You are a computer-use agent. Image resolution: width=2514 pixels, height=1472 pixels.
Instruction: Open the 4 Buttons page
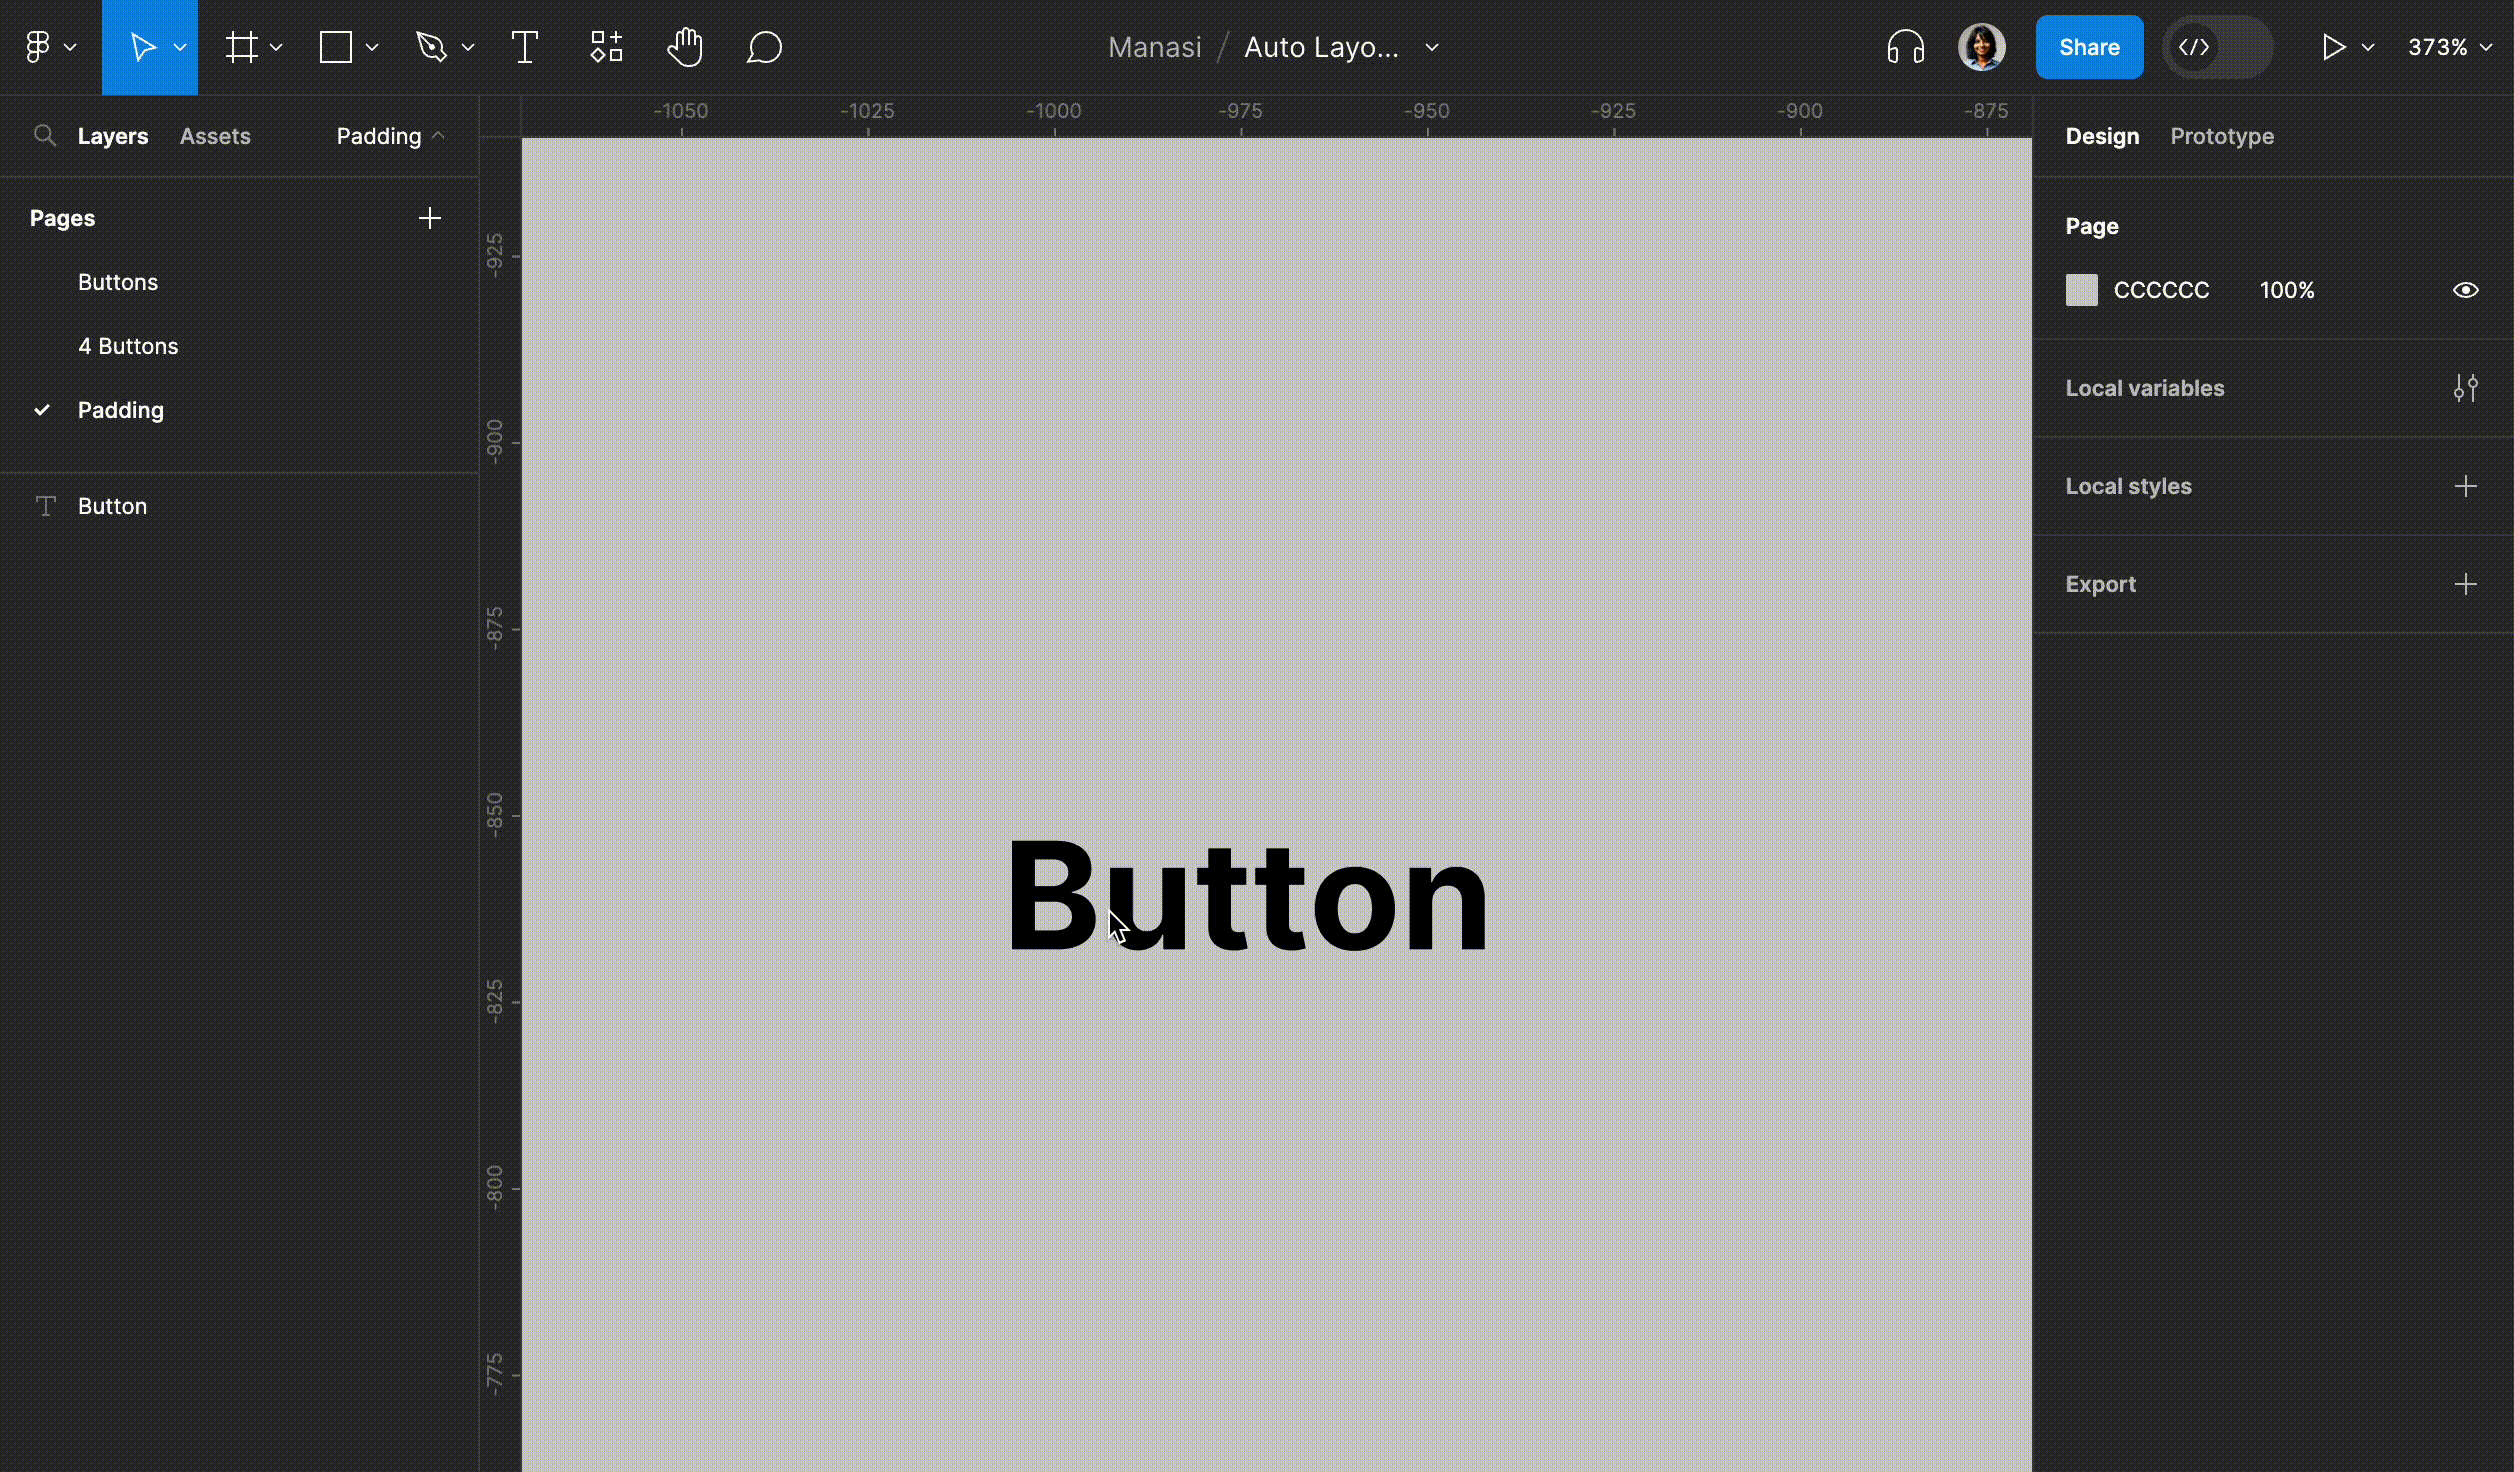click(x=128, y=346)
